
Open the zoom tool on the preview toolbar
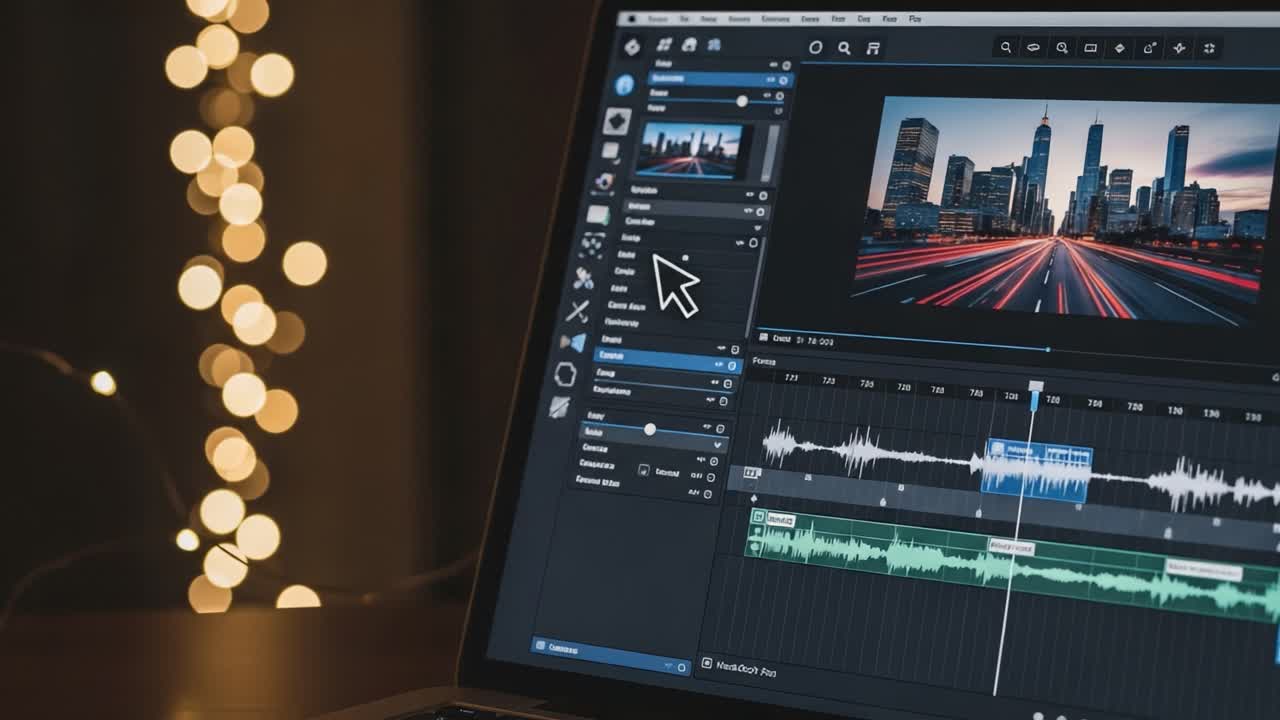pyautogui.click(x=1062, y=47)
